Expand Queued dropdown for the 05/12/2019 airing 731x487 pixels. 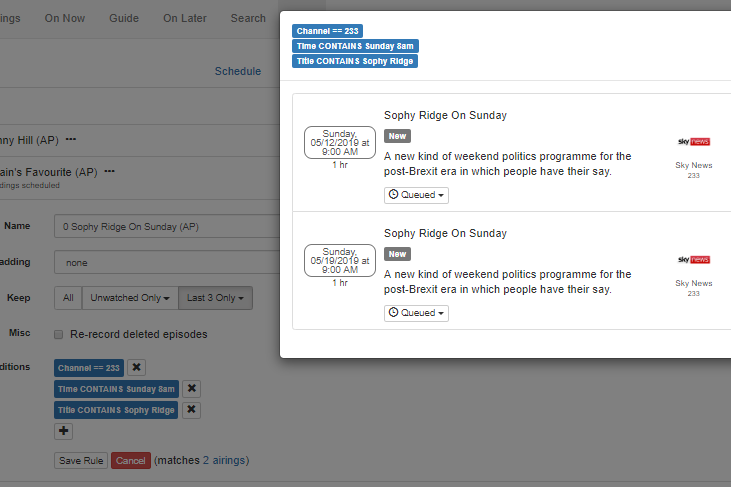[x=416, y=195]
